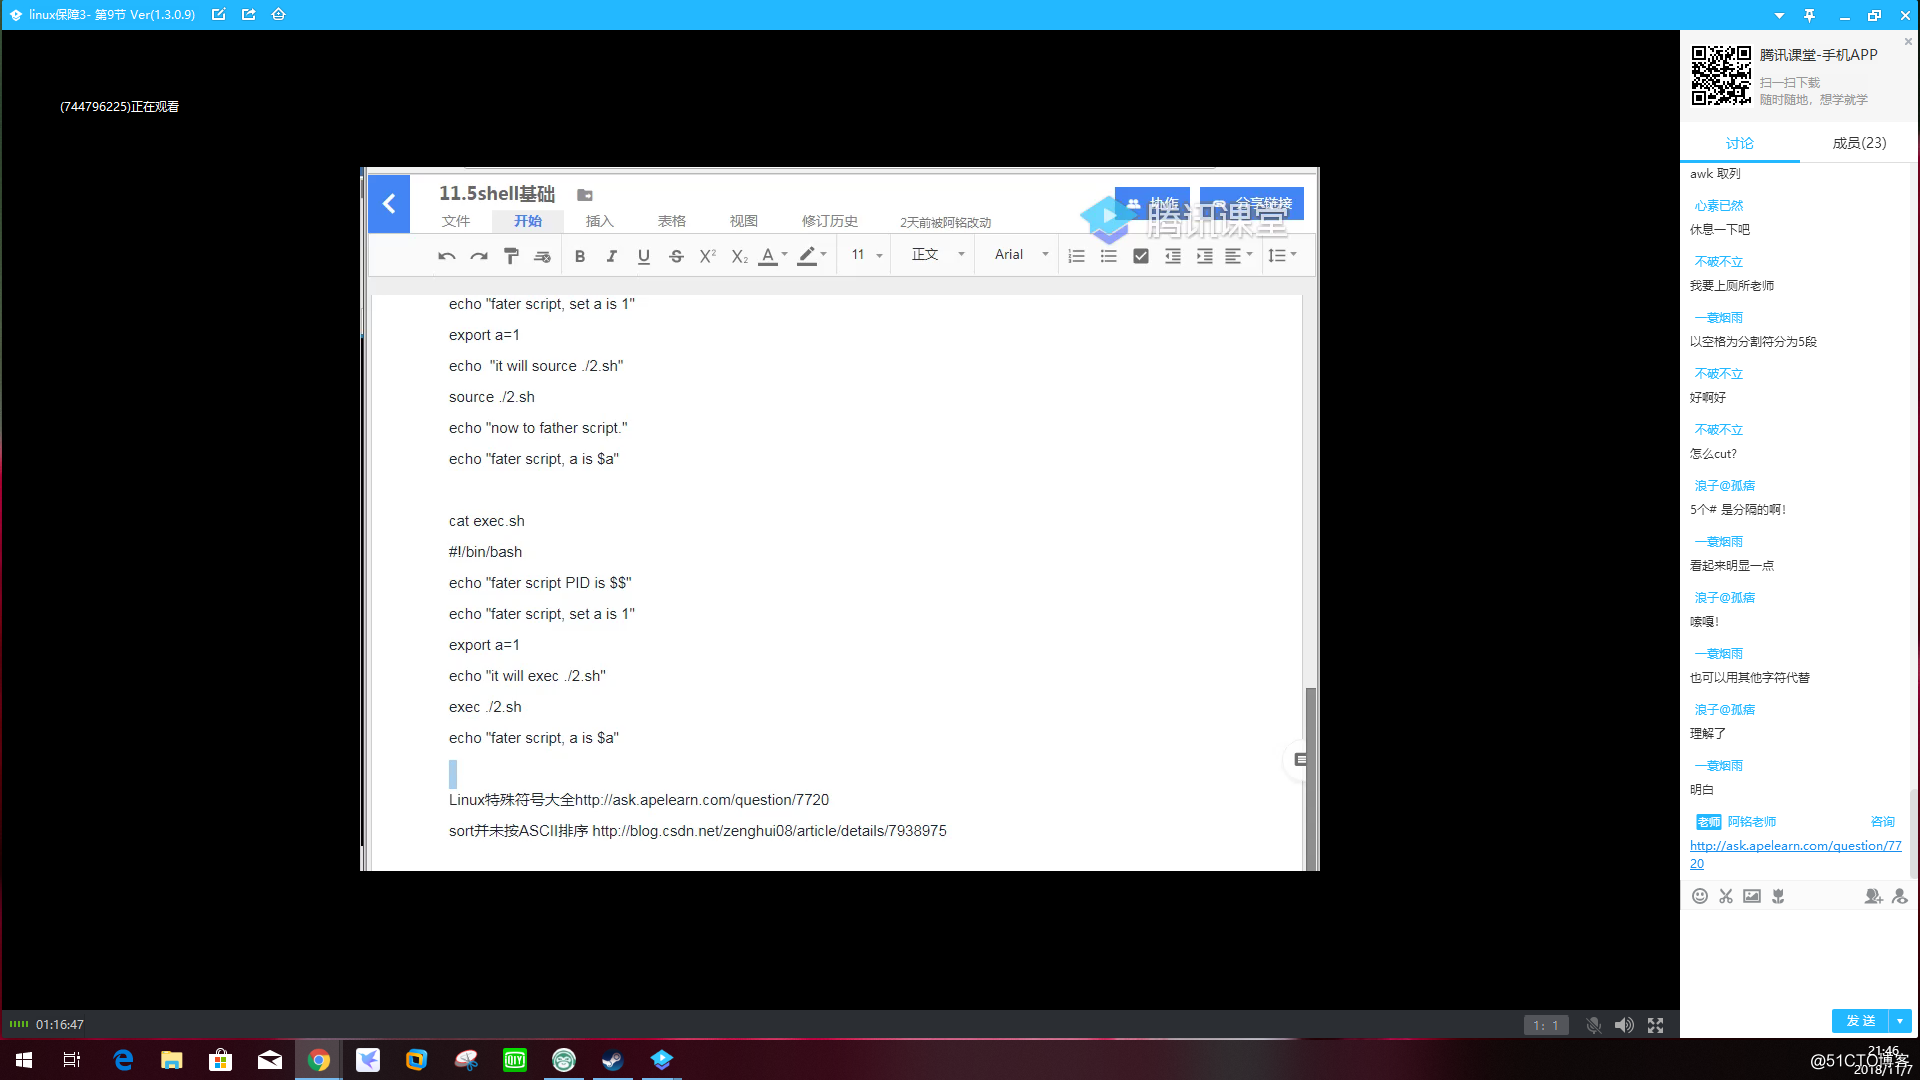Toggle the 1:1 aspect ratio button
This screenshot has height=1080, width=1920.
(1546, 1025)
